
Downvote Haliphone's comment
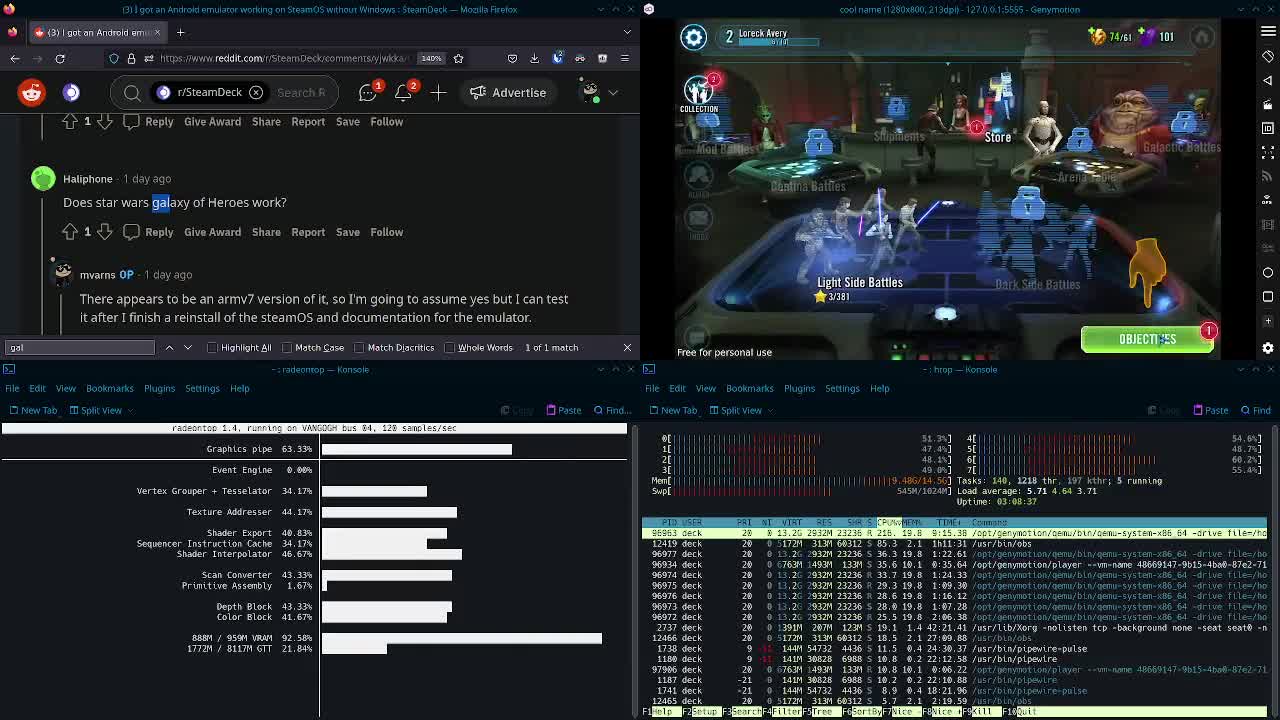coord(105,232)
